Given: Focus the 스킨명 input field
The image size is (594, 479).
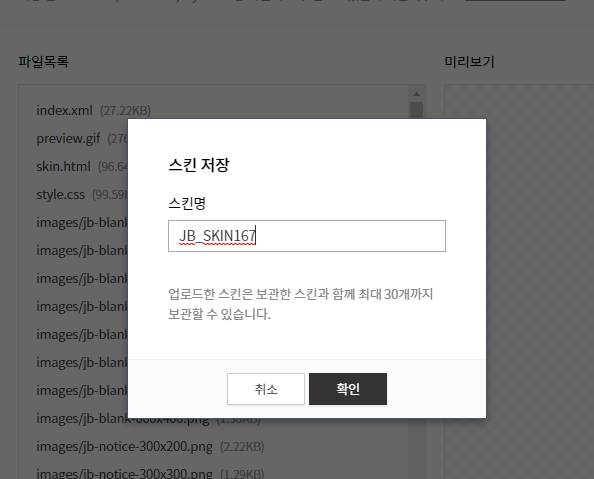Looking at the screenshot, I should click(x=307, y=236).
